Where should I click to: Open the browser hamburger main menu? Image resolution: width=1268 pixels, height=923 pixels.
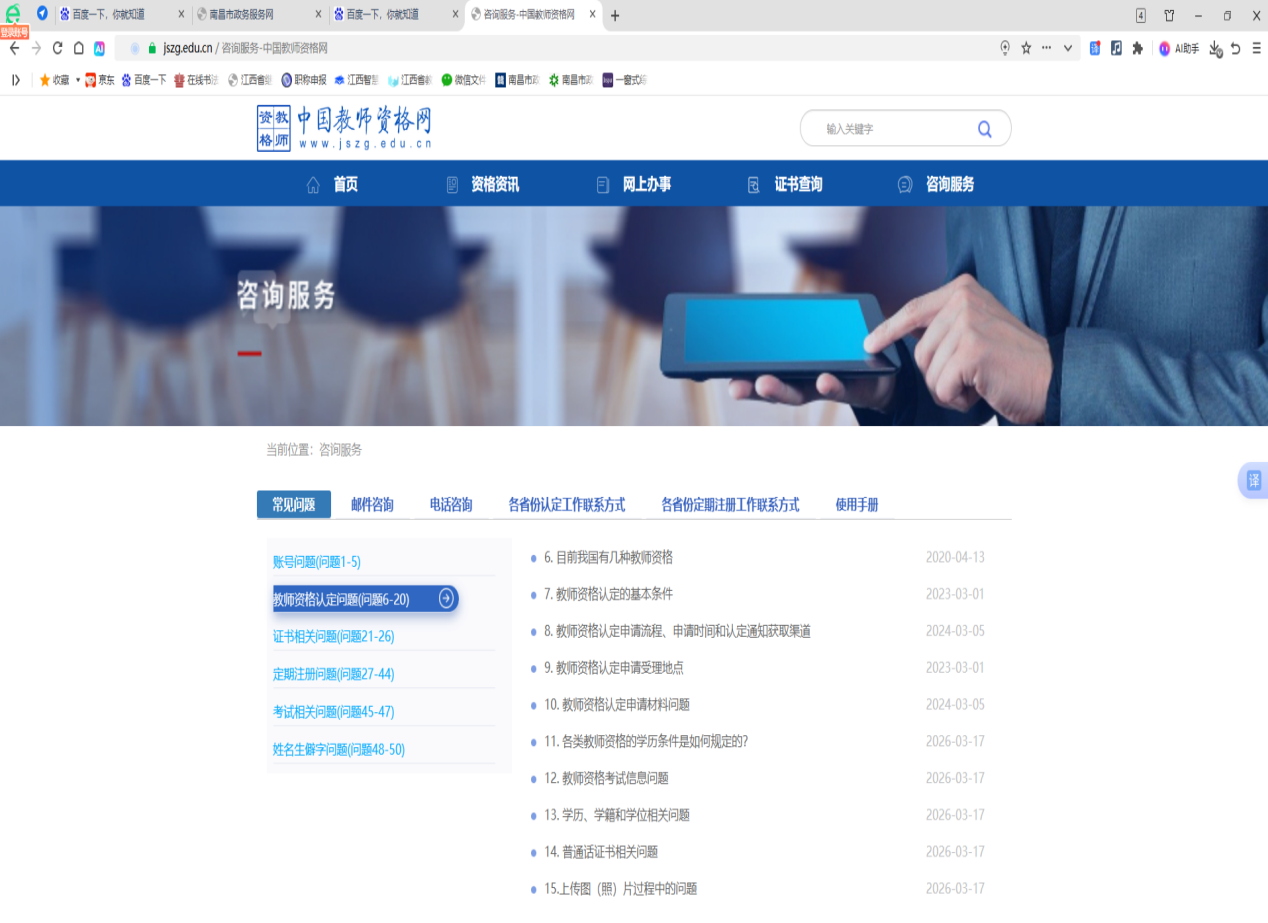pyautogui.click(x=1256, y=48)
